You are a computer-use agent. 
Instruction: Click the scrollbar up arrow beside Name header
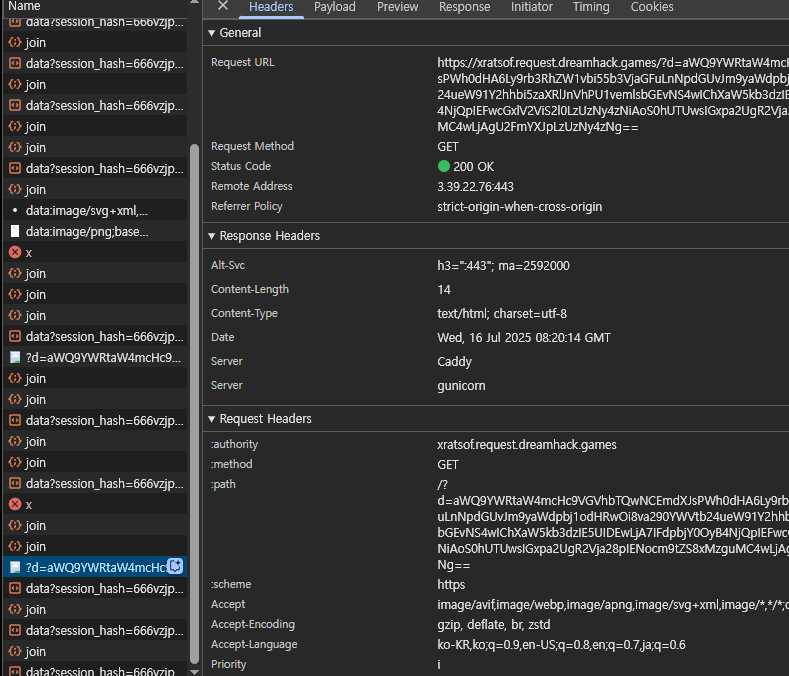pos(194,3)
